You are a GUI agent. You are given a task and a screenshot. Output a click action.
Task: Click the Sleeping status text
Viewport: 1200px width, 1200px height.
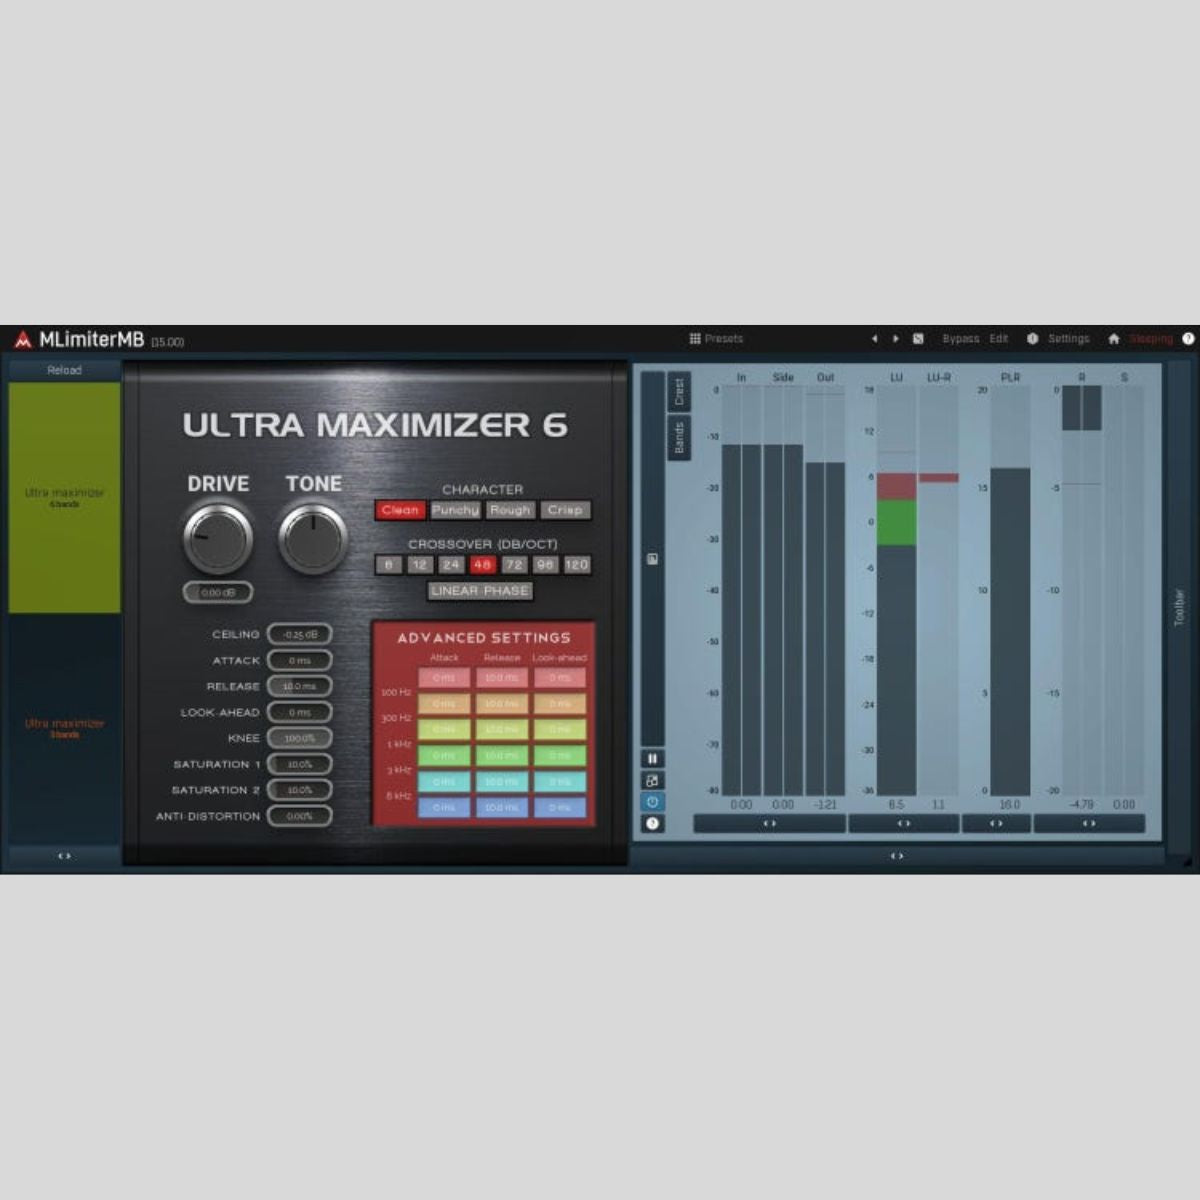[1151, 339]
